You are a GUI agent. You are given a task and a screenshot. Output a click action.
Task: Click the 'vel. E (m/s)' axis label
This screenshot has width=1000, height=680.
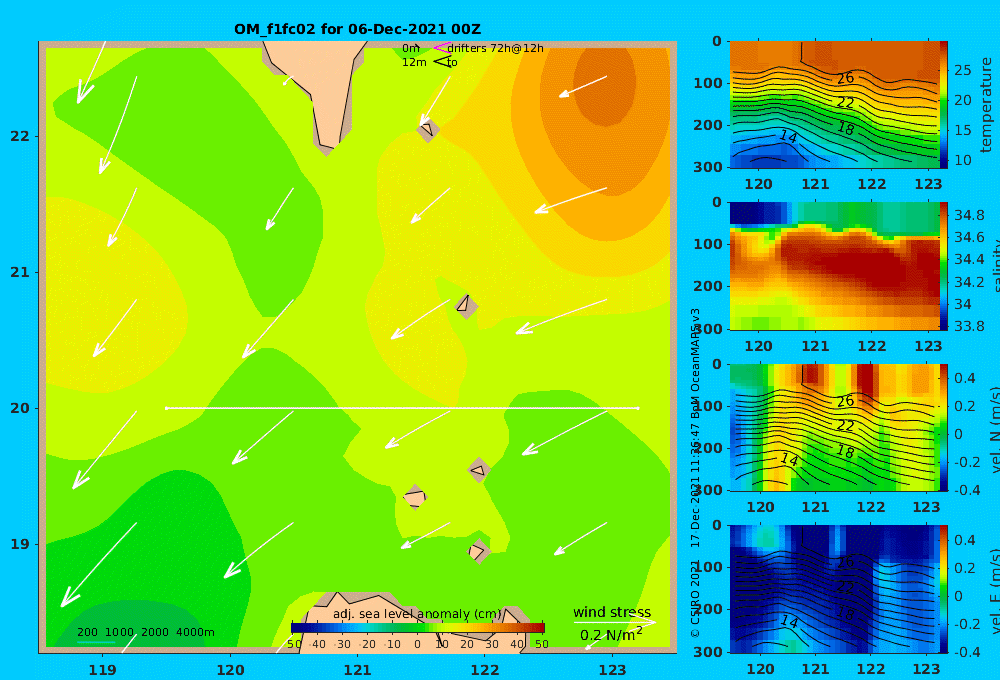[995, 591]
